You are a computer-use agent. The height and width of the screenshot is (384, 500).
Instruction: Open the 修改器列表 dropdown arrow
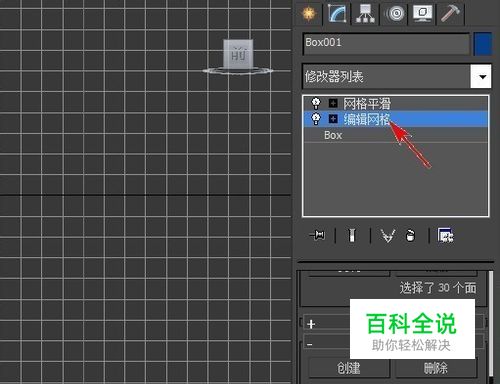click(x=481, y=77)
